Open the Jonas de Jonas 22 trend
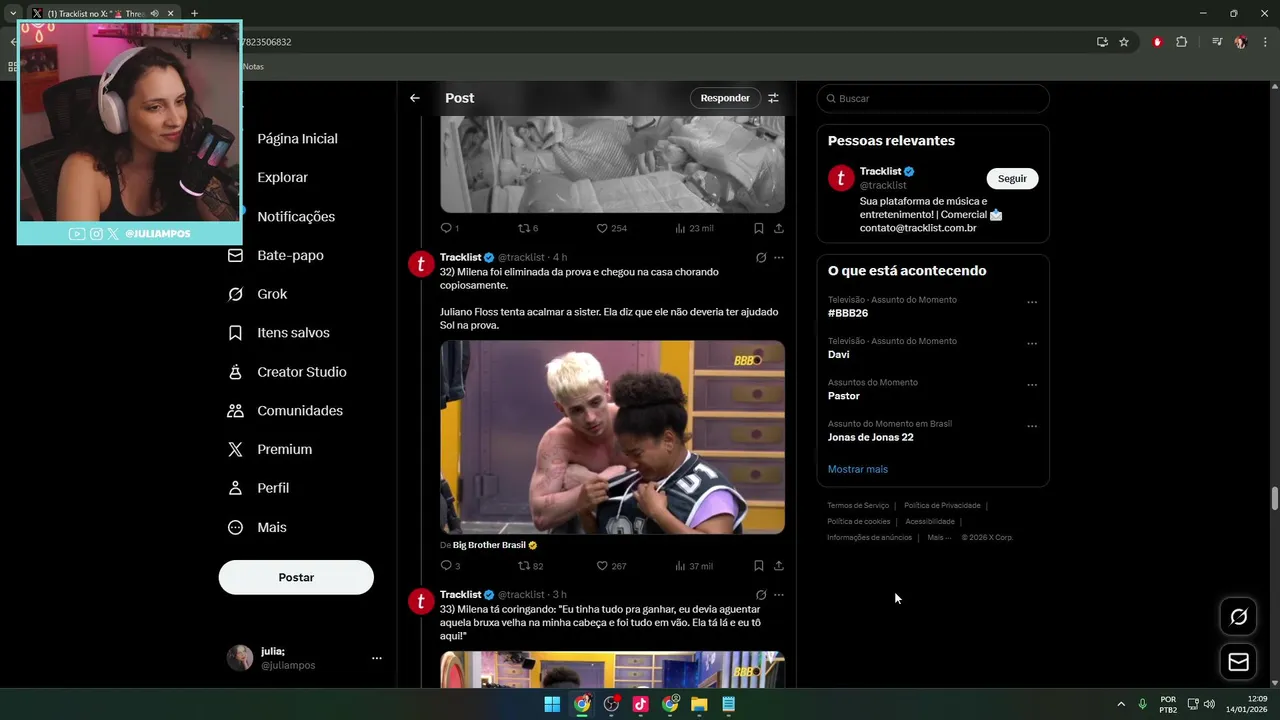The height and width of the screenshot is (720, 1280). click(870, 437)
